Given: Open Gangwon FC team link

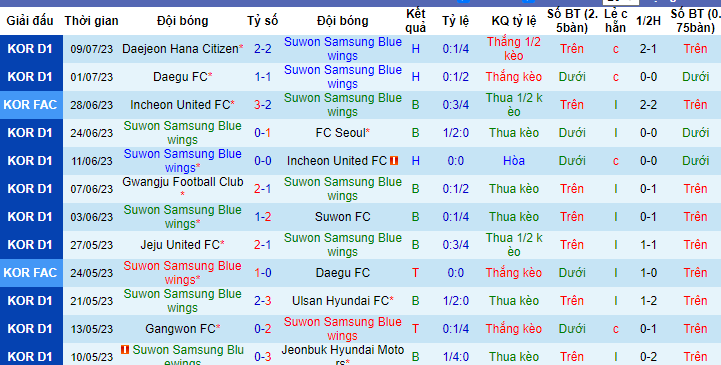Looking at the screenshot, I should (x=180, y=329).
